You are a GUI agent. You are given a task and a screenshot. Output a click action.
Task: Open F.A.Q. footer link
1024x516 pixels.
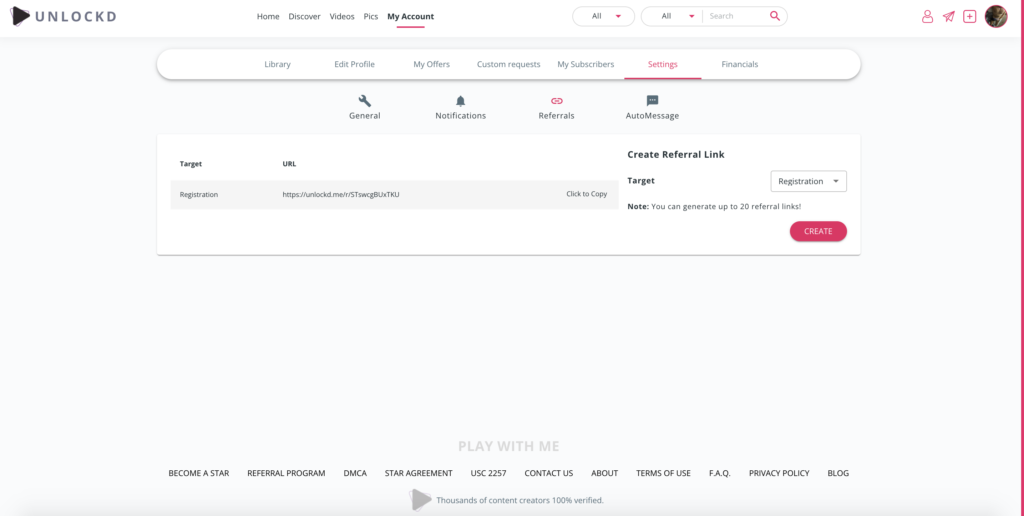720,473
